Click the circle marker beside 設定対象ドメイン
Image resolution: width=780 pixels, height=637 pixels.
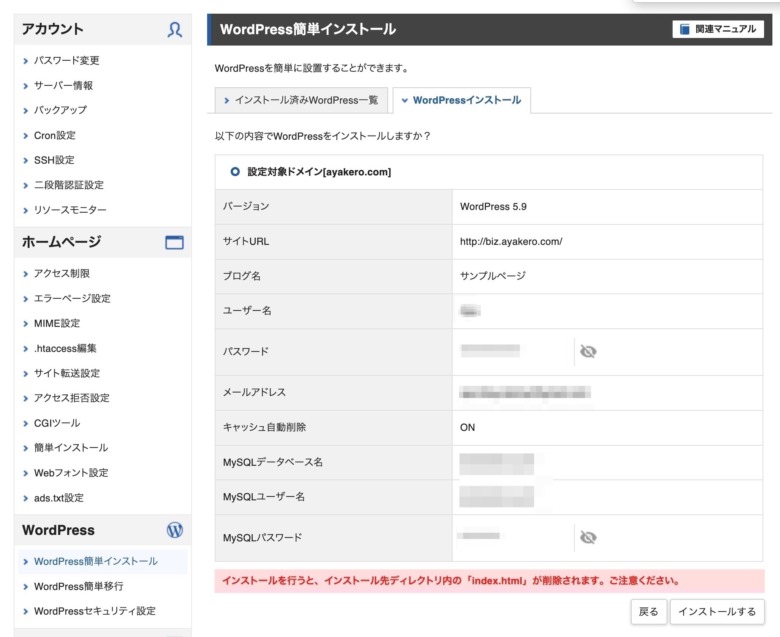[235, 172]
